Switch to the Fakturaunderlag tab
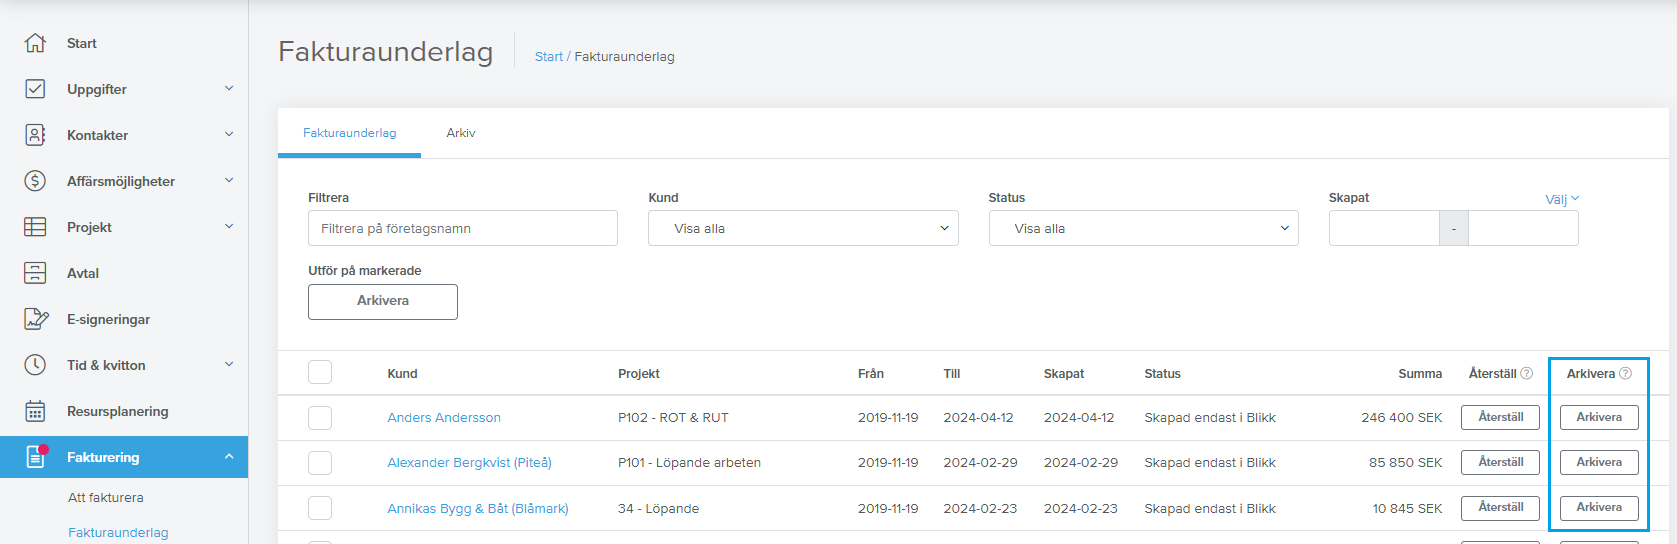This screenshot has width=1677, height=544. pos(349,133)
